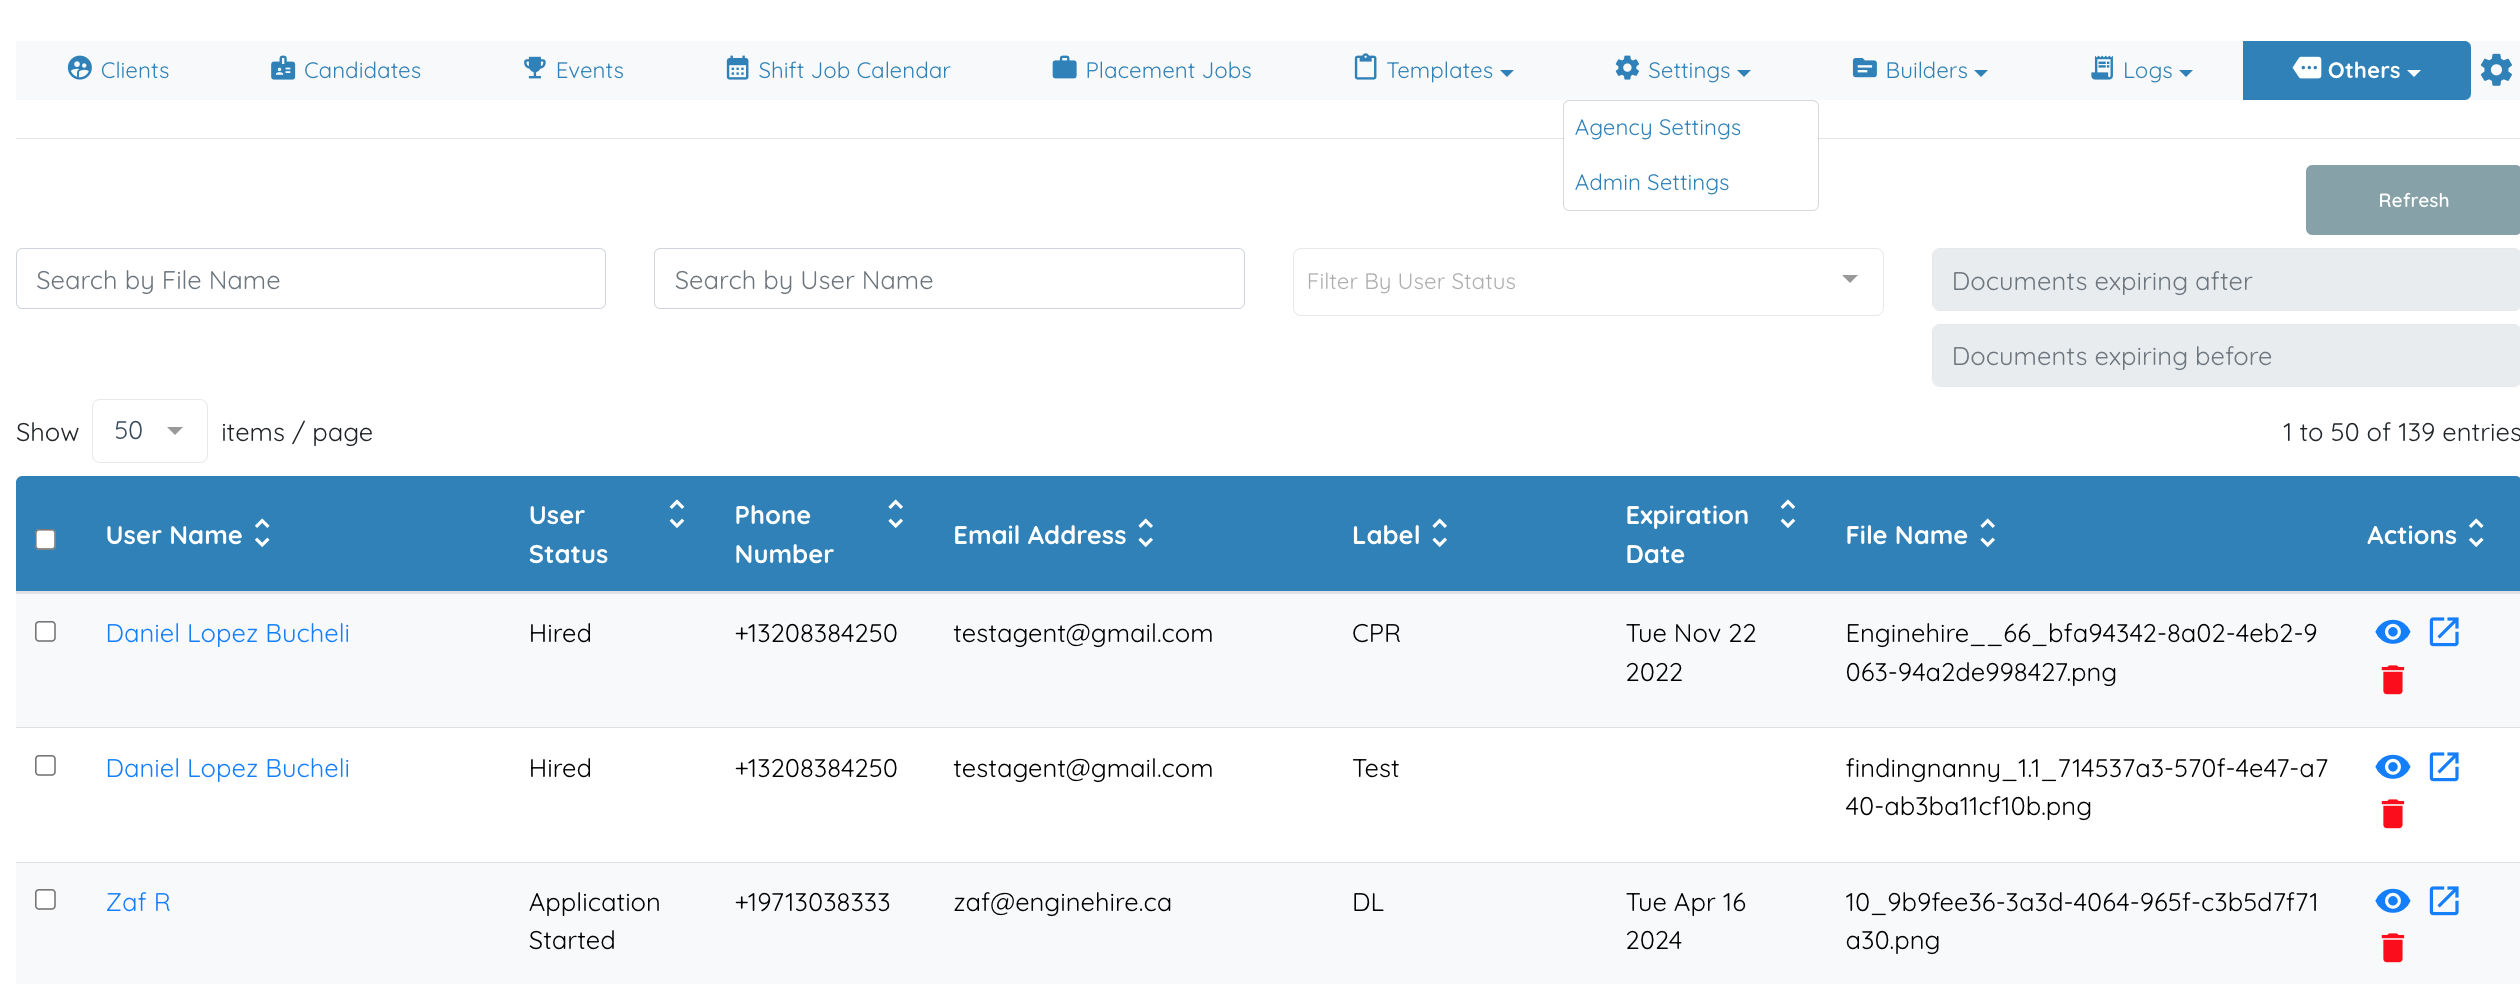The height and width of the screenshot is (984, 2520).
Task: Open the Shift Job Calendar
Action: coord(838,70)
